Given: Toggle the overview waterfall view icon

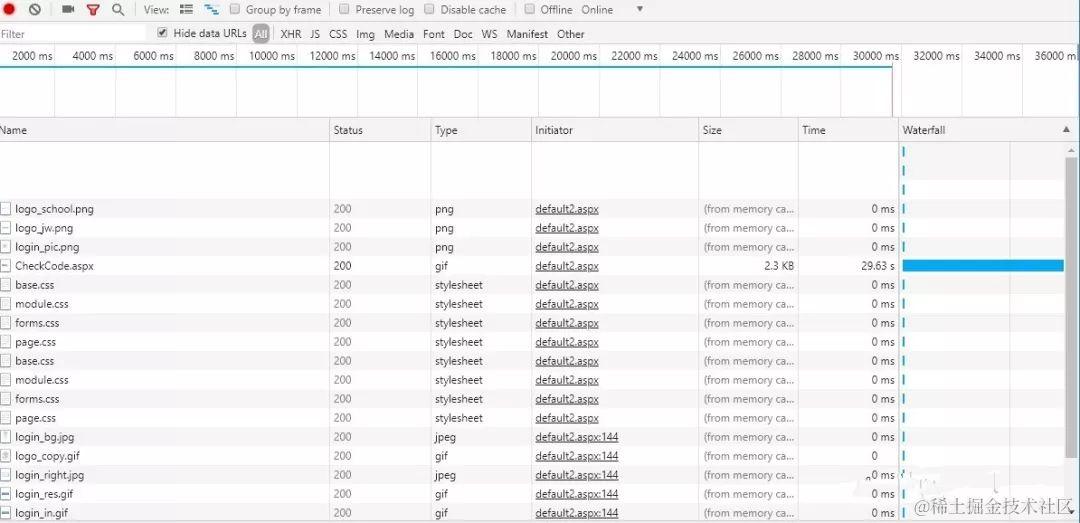Looking at the screenshot, I should coord(211,10).
